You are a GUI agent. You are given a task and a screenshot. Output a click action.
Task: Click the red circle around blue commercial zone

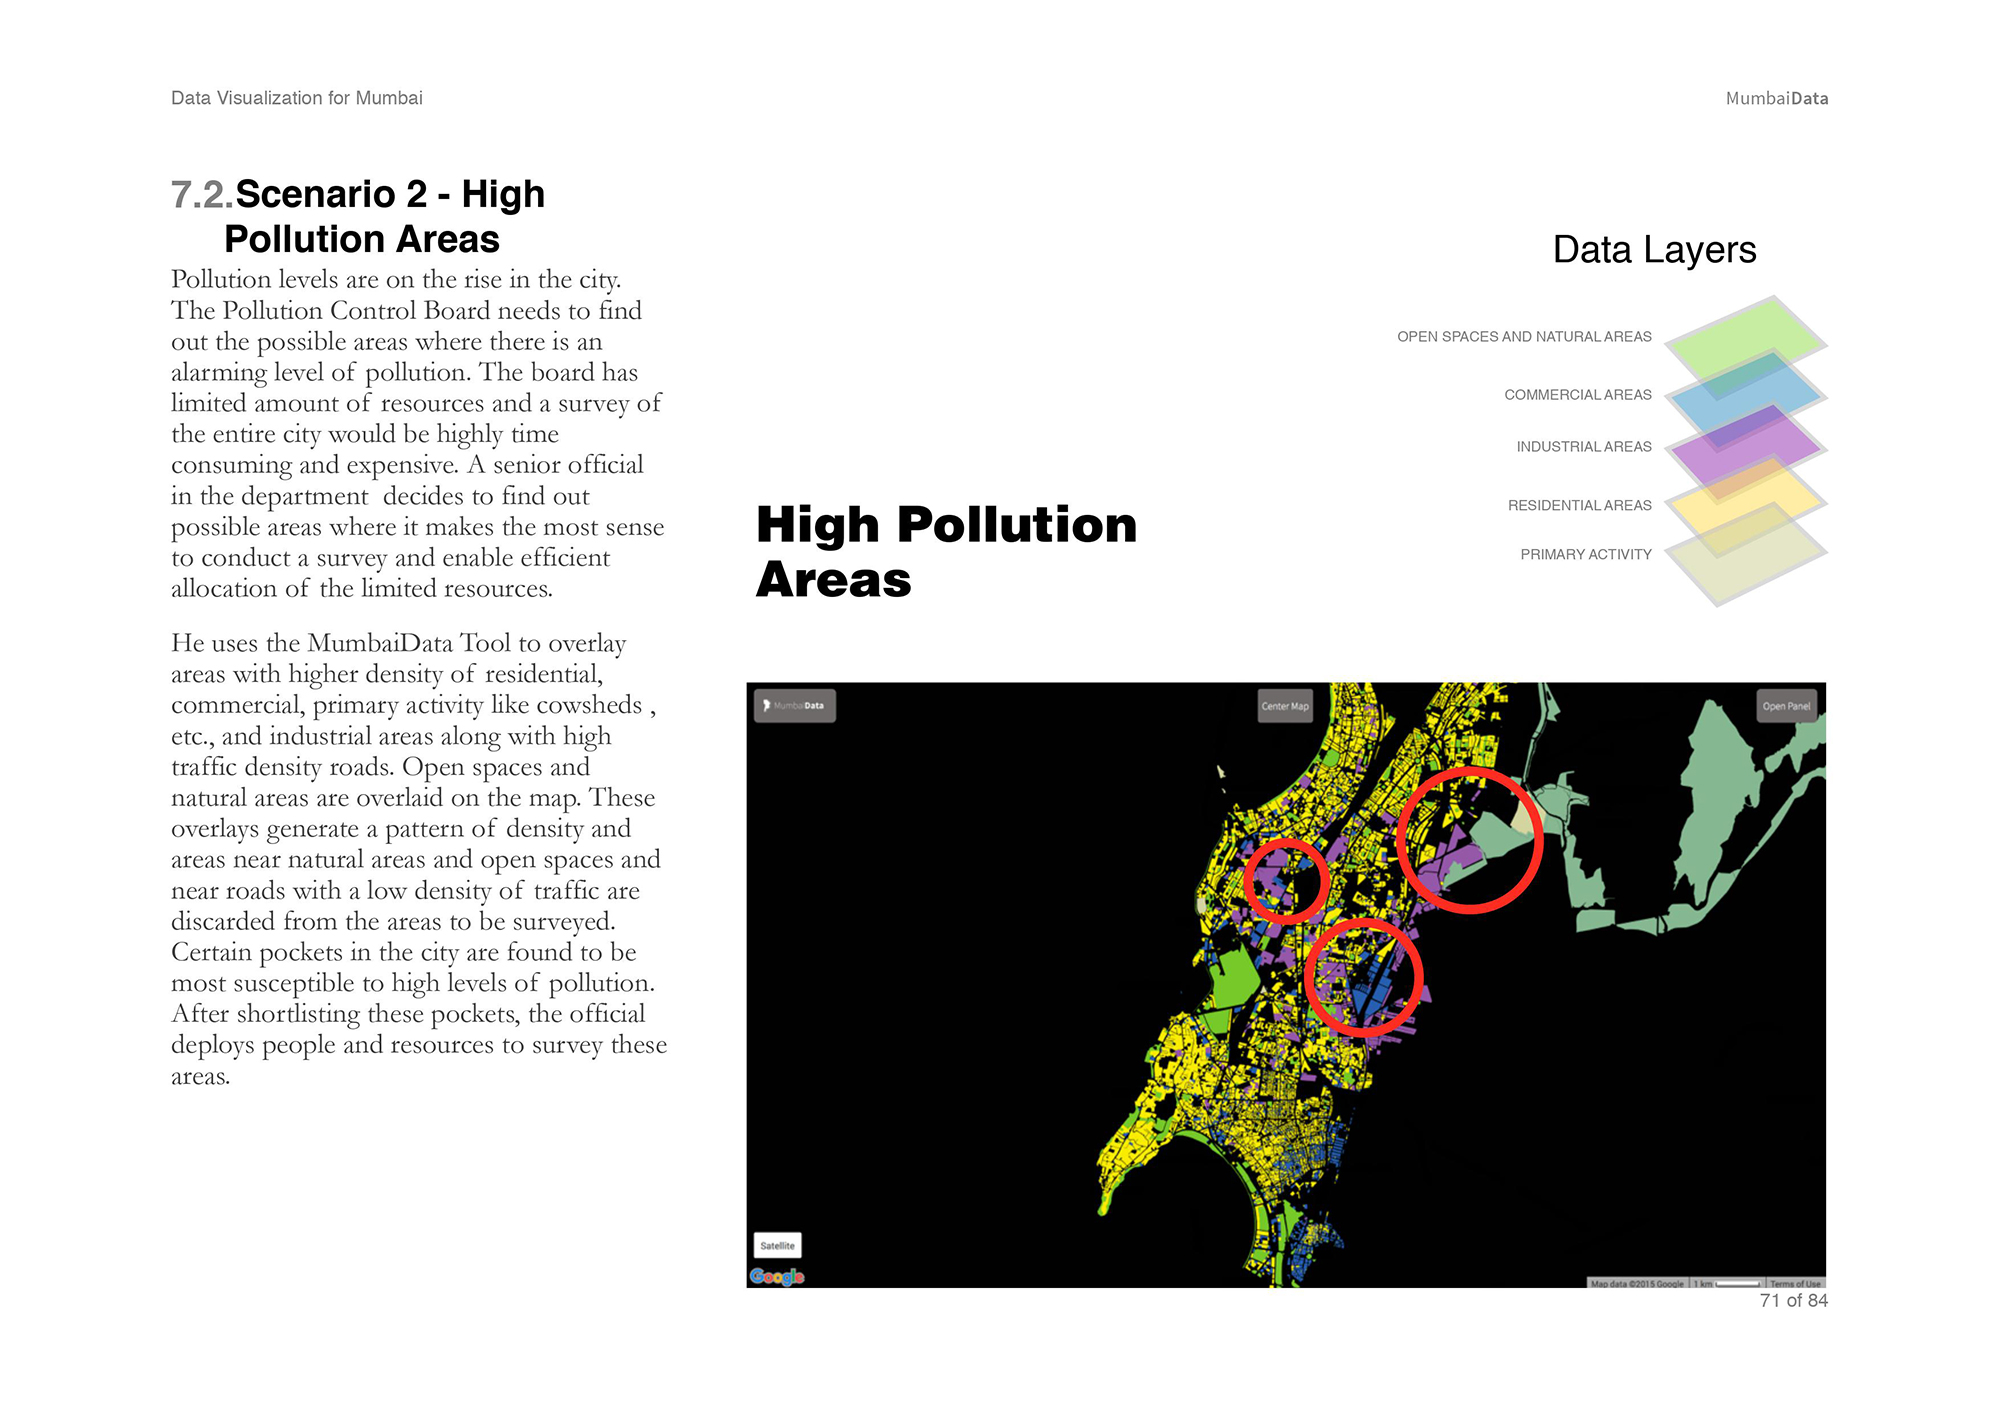click(1363, 977)
